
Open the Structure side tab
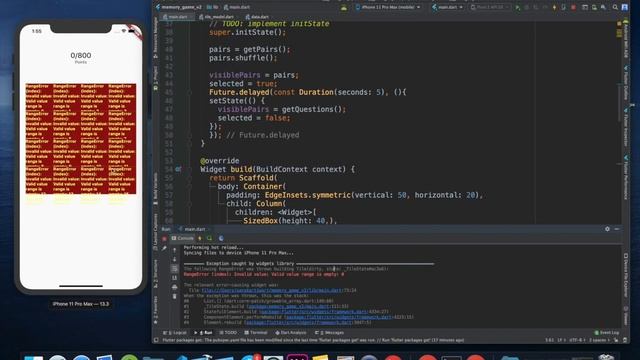click(156, 273)
